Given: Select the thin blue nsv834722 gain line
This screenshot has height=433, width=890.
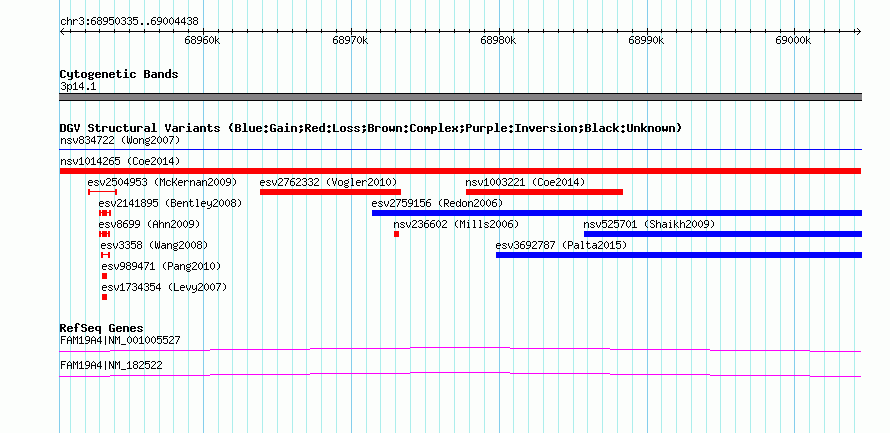Looking at the screenshot, I should (x=461, y=150).
